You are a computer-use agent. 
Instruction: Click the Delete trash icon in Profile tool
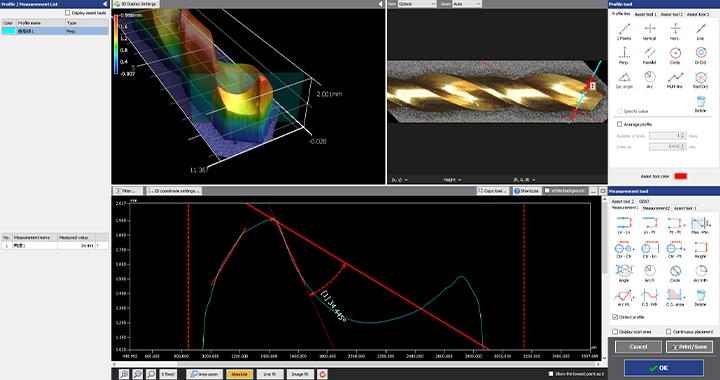[700, 104]
